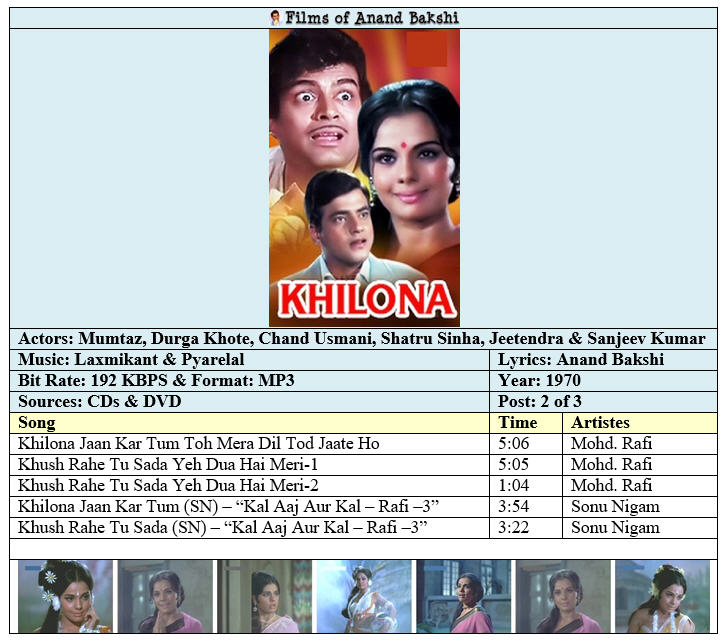This screenshot has width=727, height=641.
Task: Open third film still with striped curtain
Action: pos(265,597)
